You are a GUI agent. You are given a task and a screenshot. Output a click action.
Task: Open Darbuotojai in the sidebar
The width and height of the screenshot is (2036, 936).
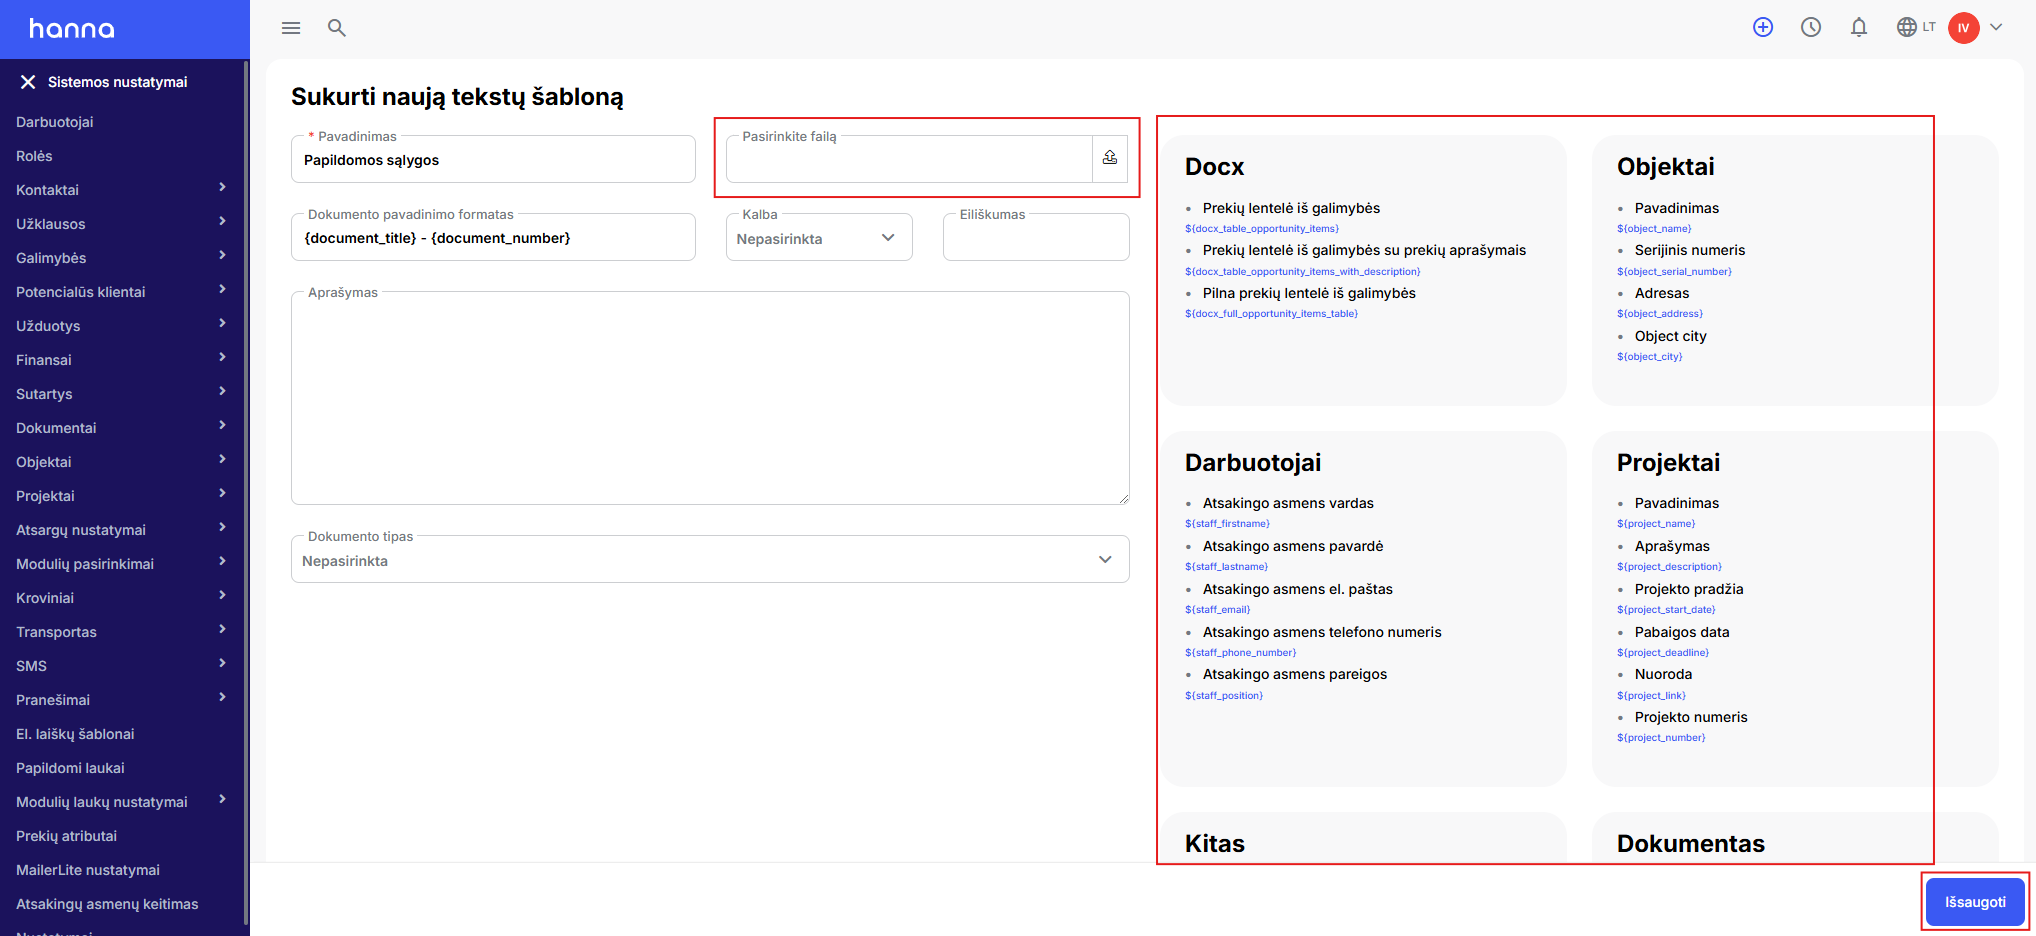click(x=55, y=122)
